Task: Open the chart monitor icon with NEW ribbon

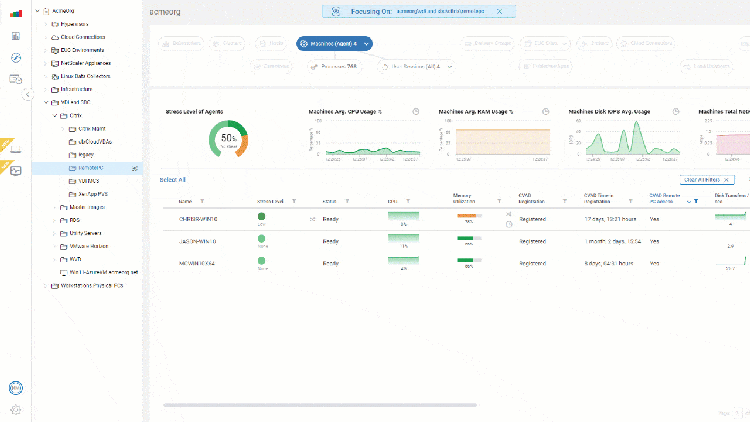Action: click(x=16, y=171)
